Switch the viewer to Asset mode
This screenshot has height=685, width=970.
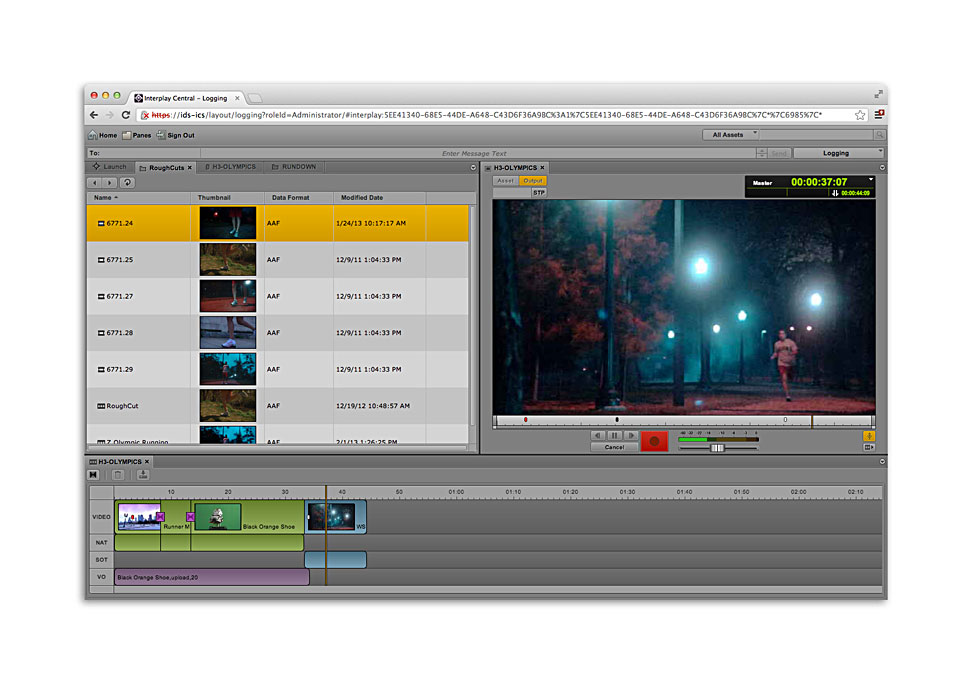pyautogui.click(x=506, y=181)
